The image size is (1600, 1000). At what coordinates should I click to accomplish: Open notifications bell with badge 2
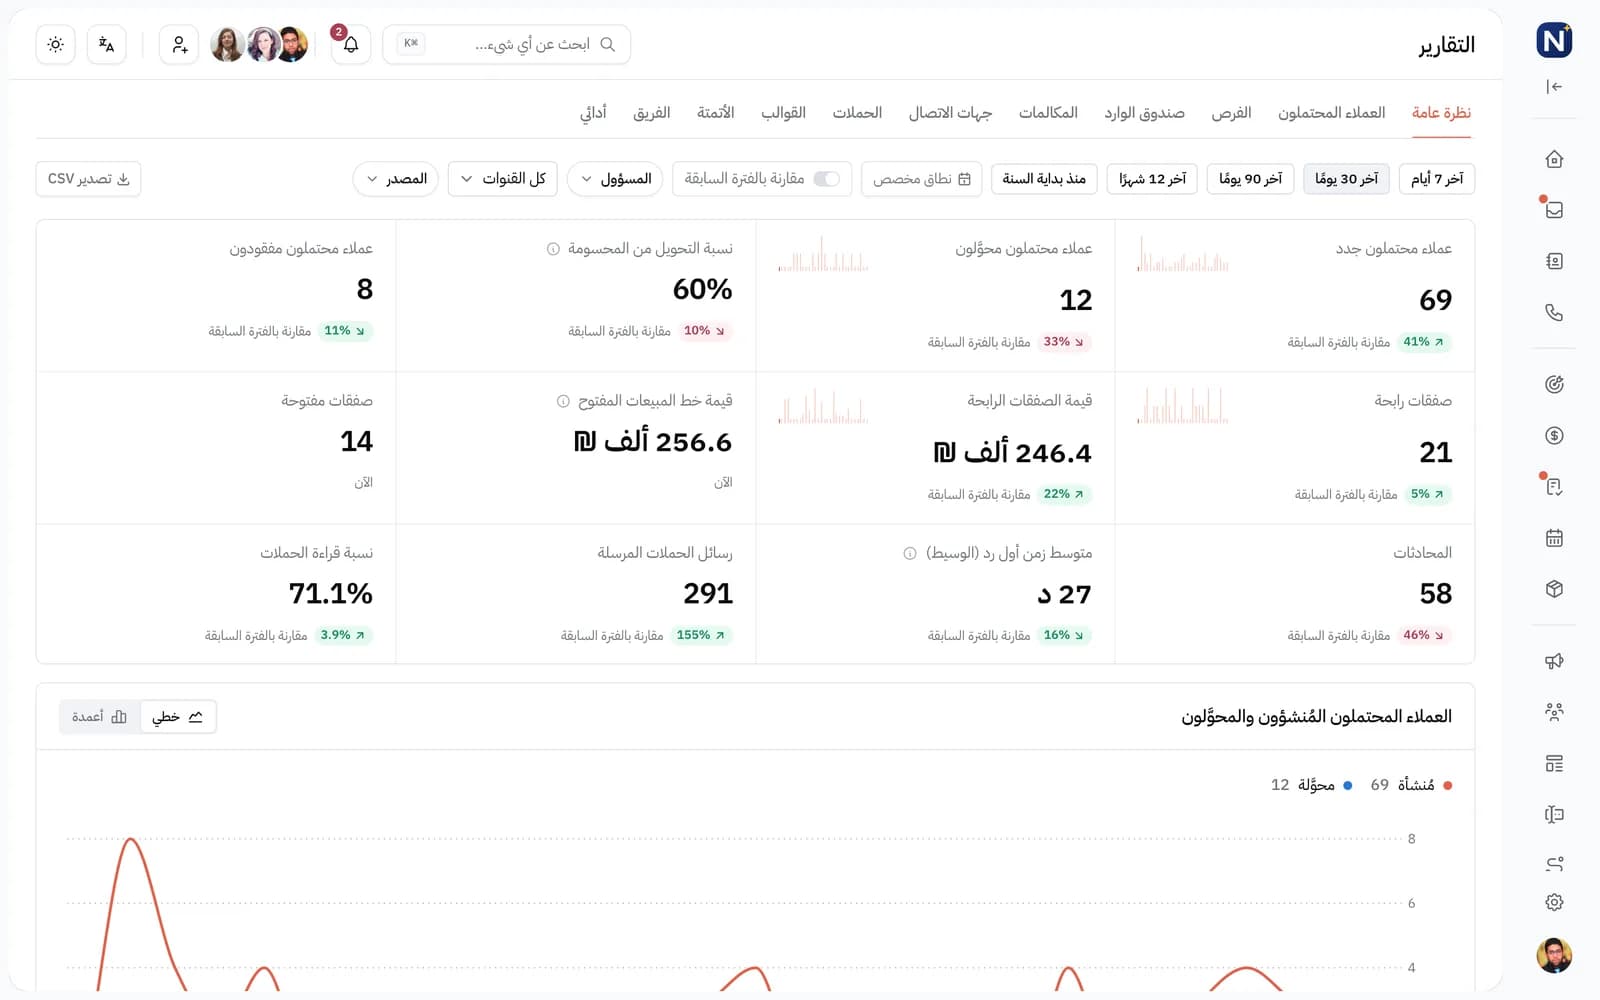coord(351,45)
